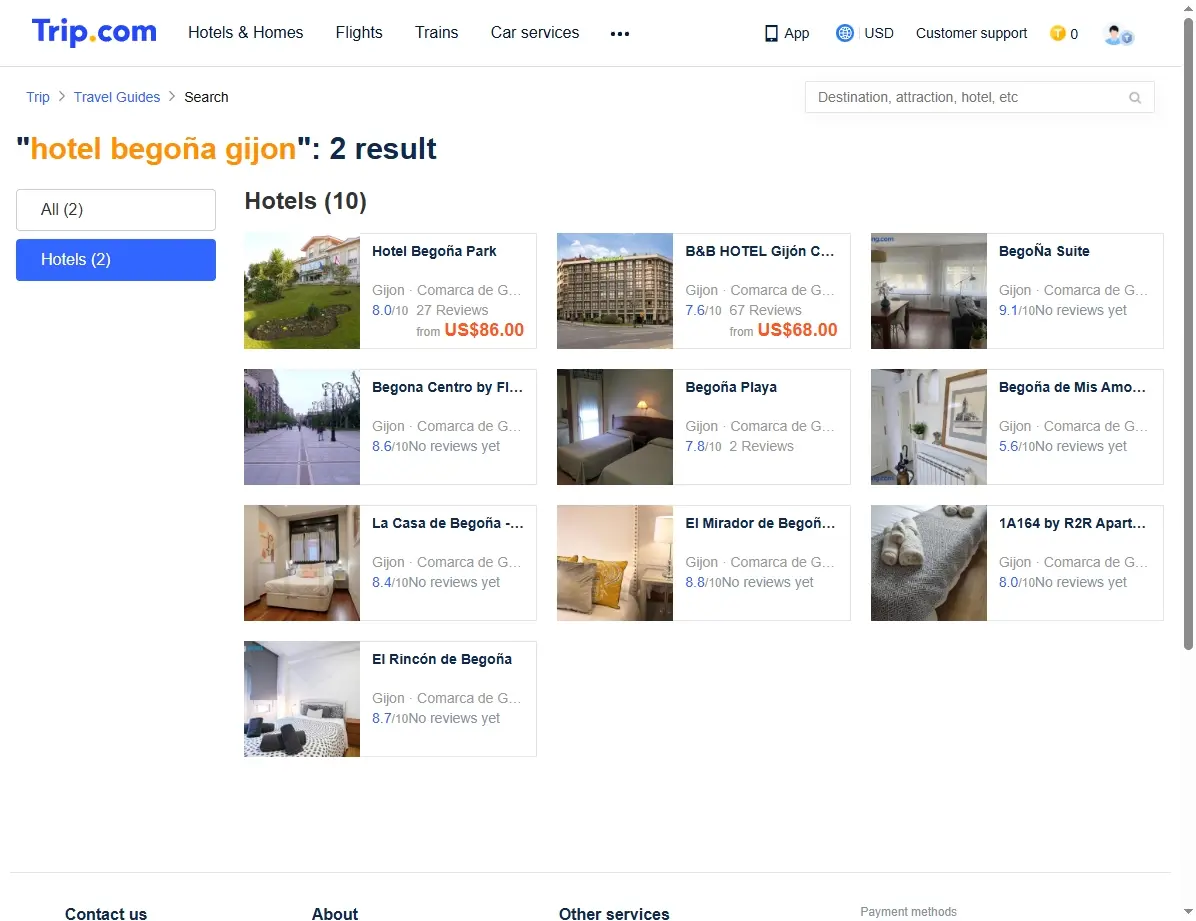Go to Trip breadcrumb link
1196x921 pixels.
pyautogui.click(x=37, y=97)
